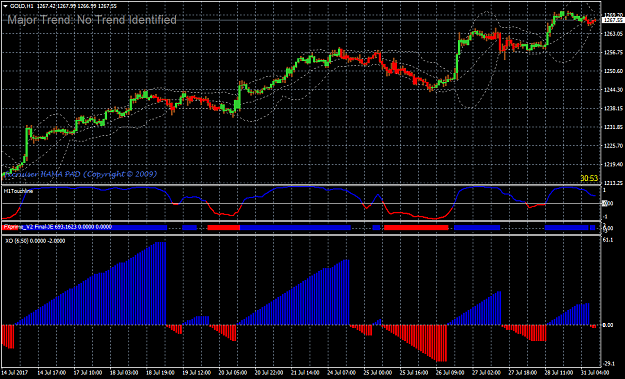Click price level 1244.30 on price axis

(x=613, y=90)
